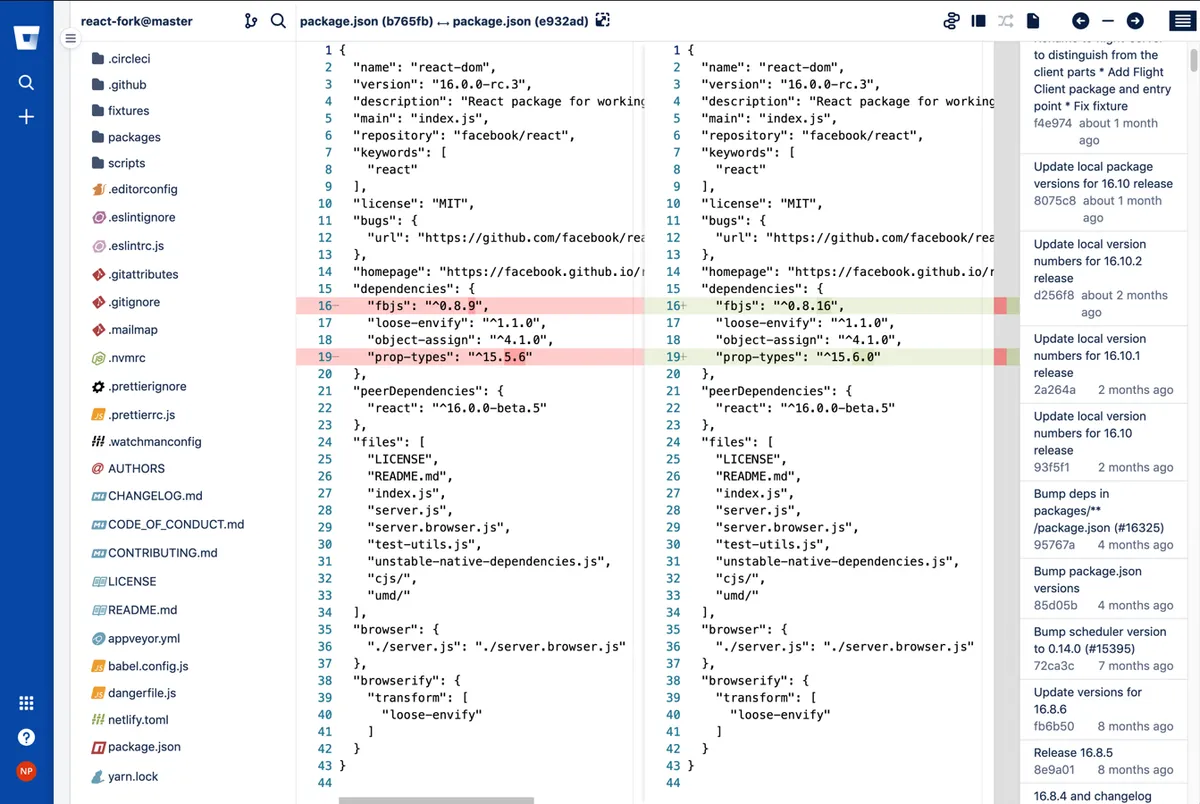Open the app switcher grid icon
The width and height of the screenshot is (1200, 804).
click(x=26, y=703)
